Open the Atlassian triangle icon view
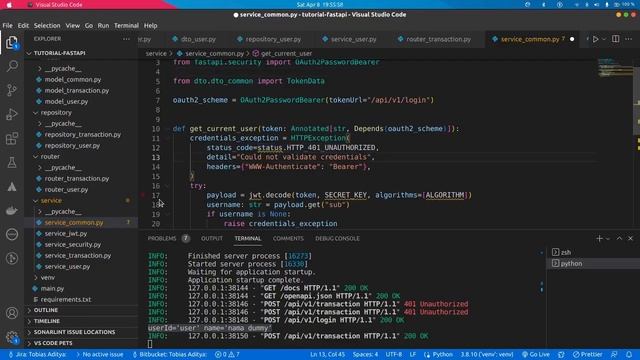Viewport: 640px width, 360px height. coord(12,187)
